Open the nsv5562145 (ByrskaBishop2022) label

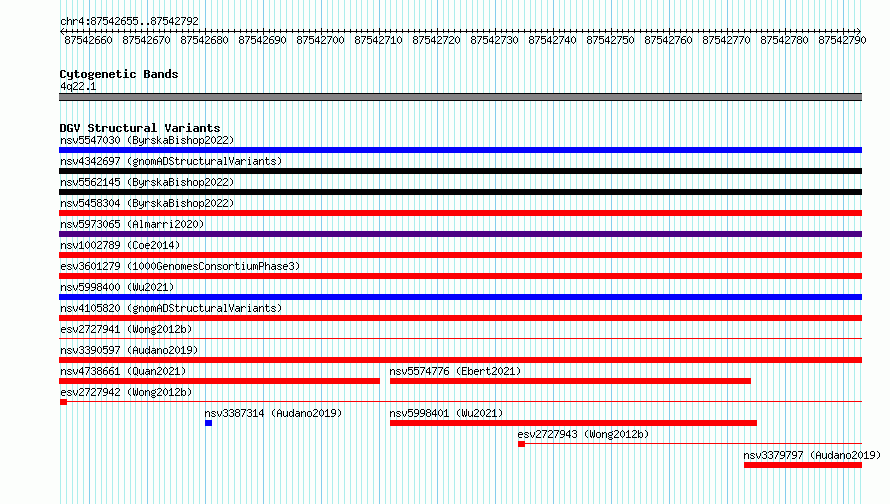pyautogui.click(x=147, y=182)
